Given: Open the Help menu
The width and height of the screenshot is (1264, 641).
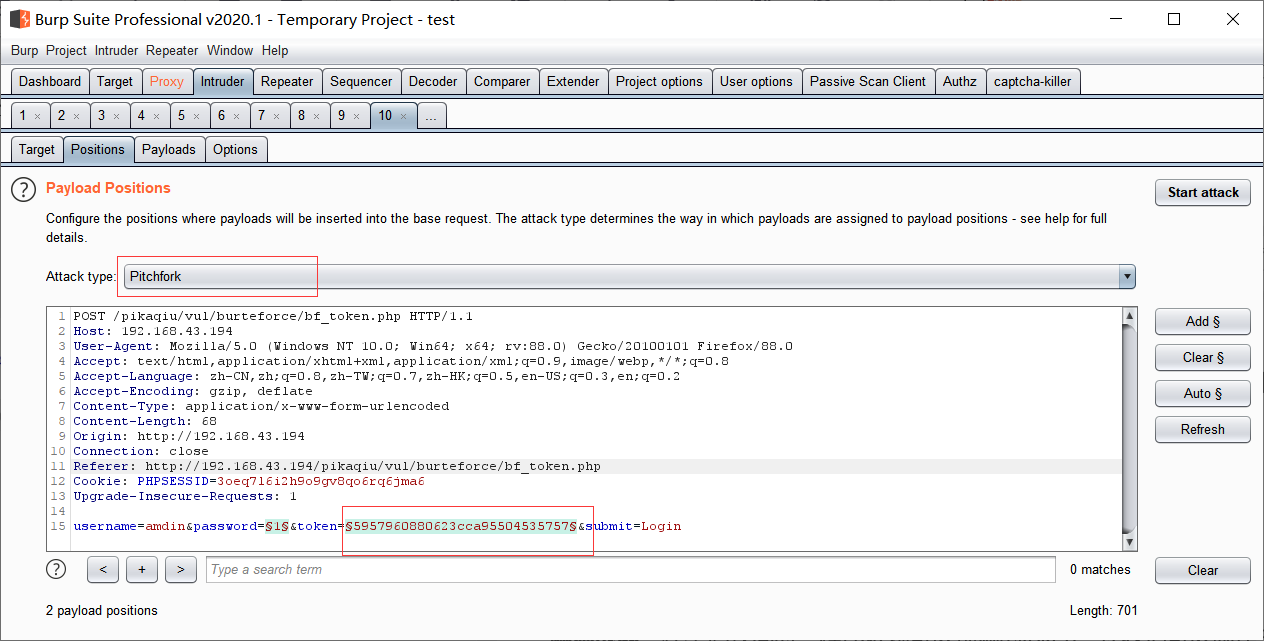Looking at the screenshot, I should tap(275, 50).
